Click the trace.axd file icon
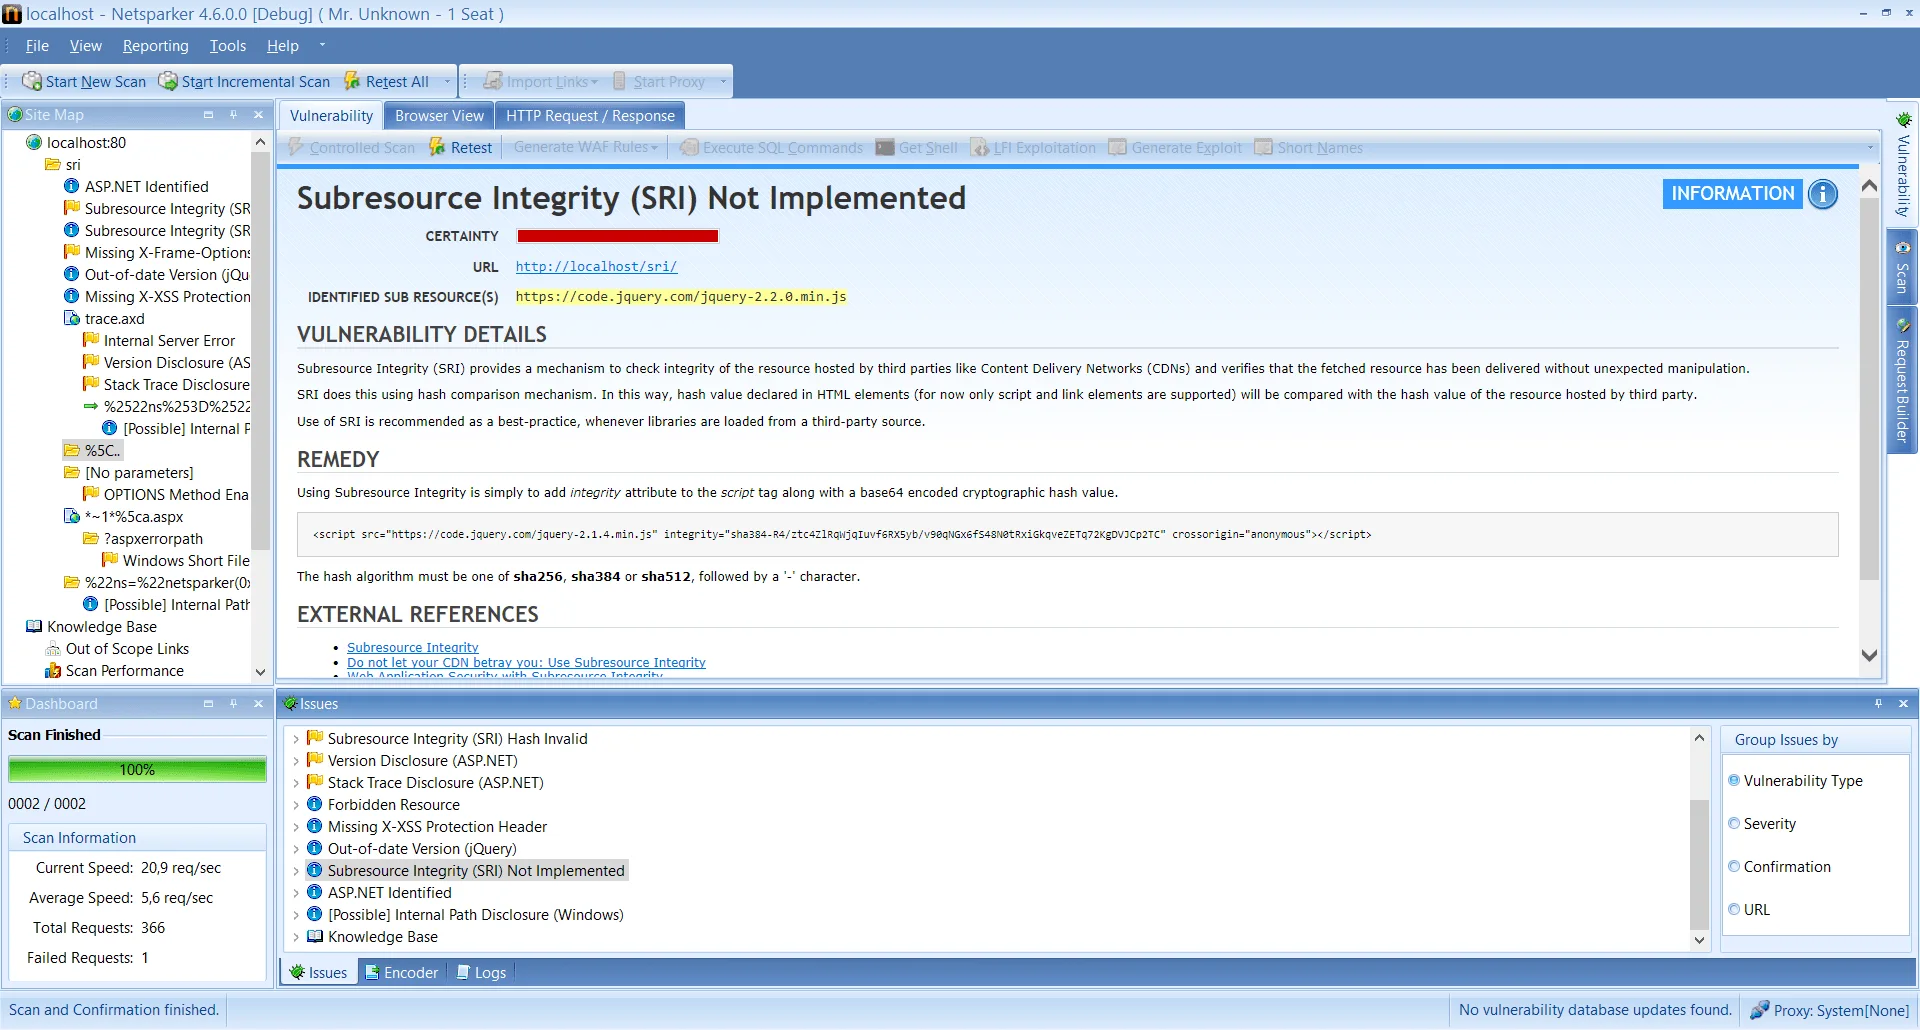 71,318
